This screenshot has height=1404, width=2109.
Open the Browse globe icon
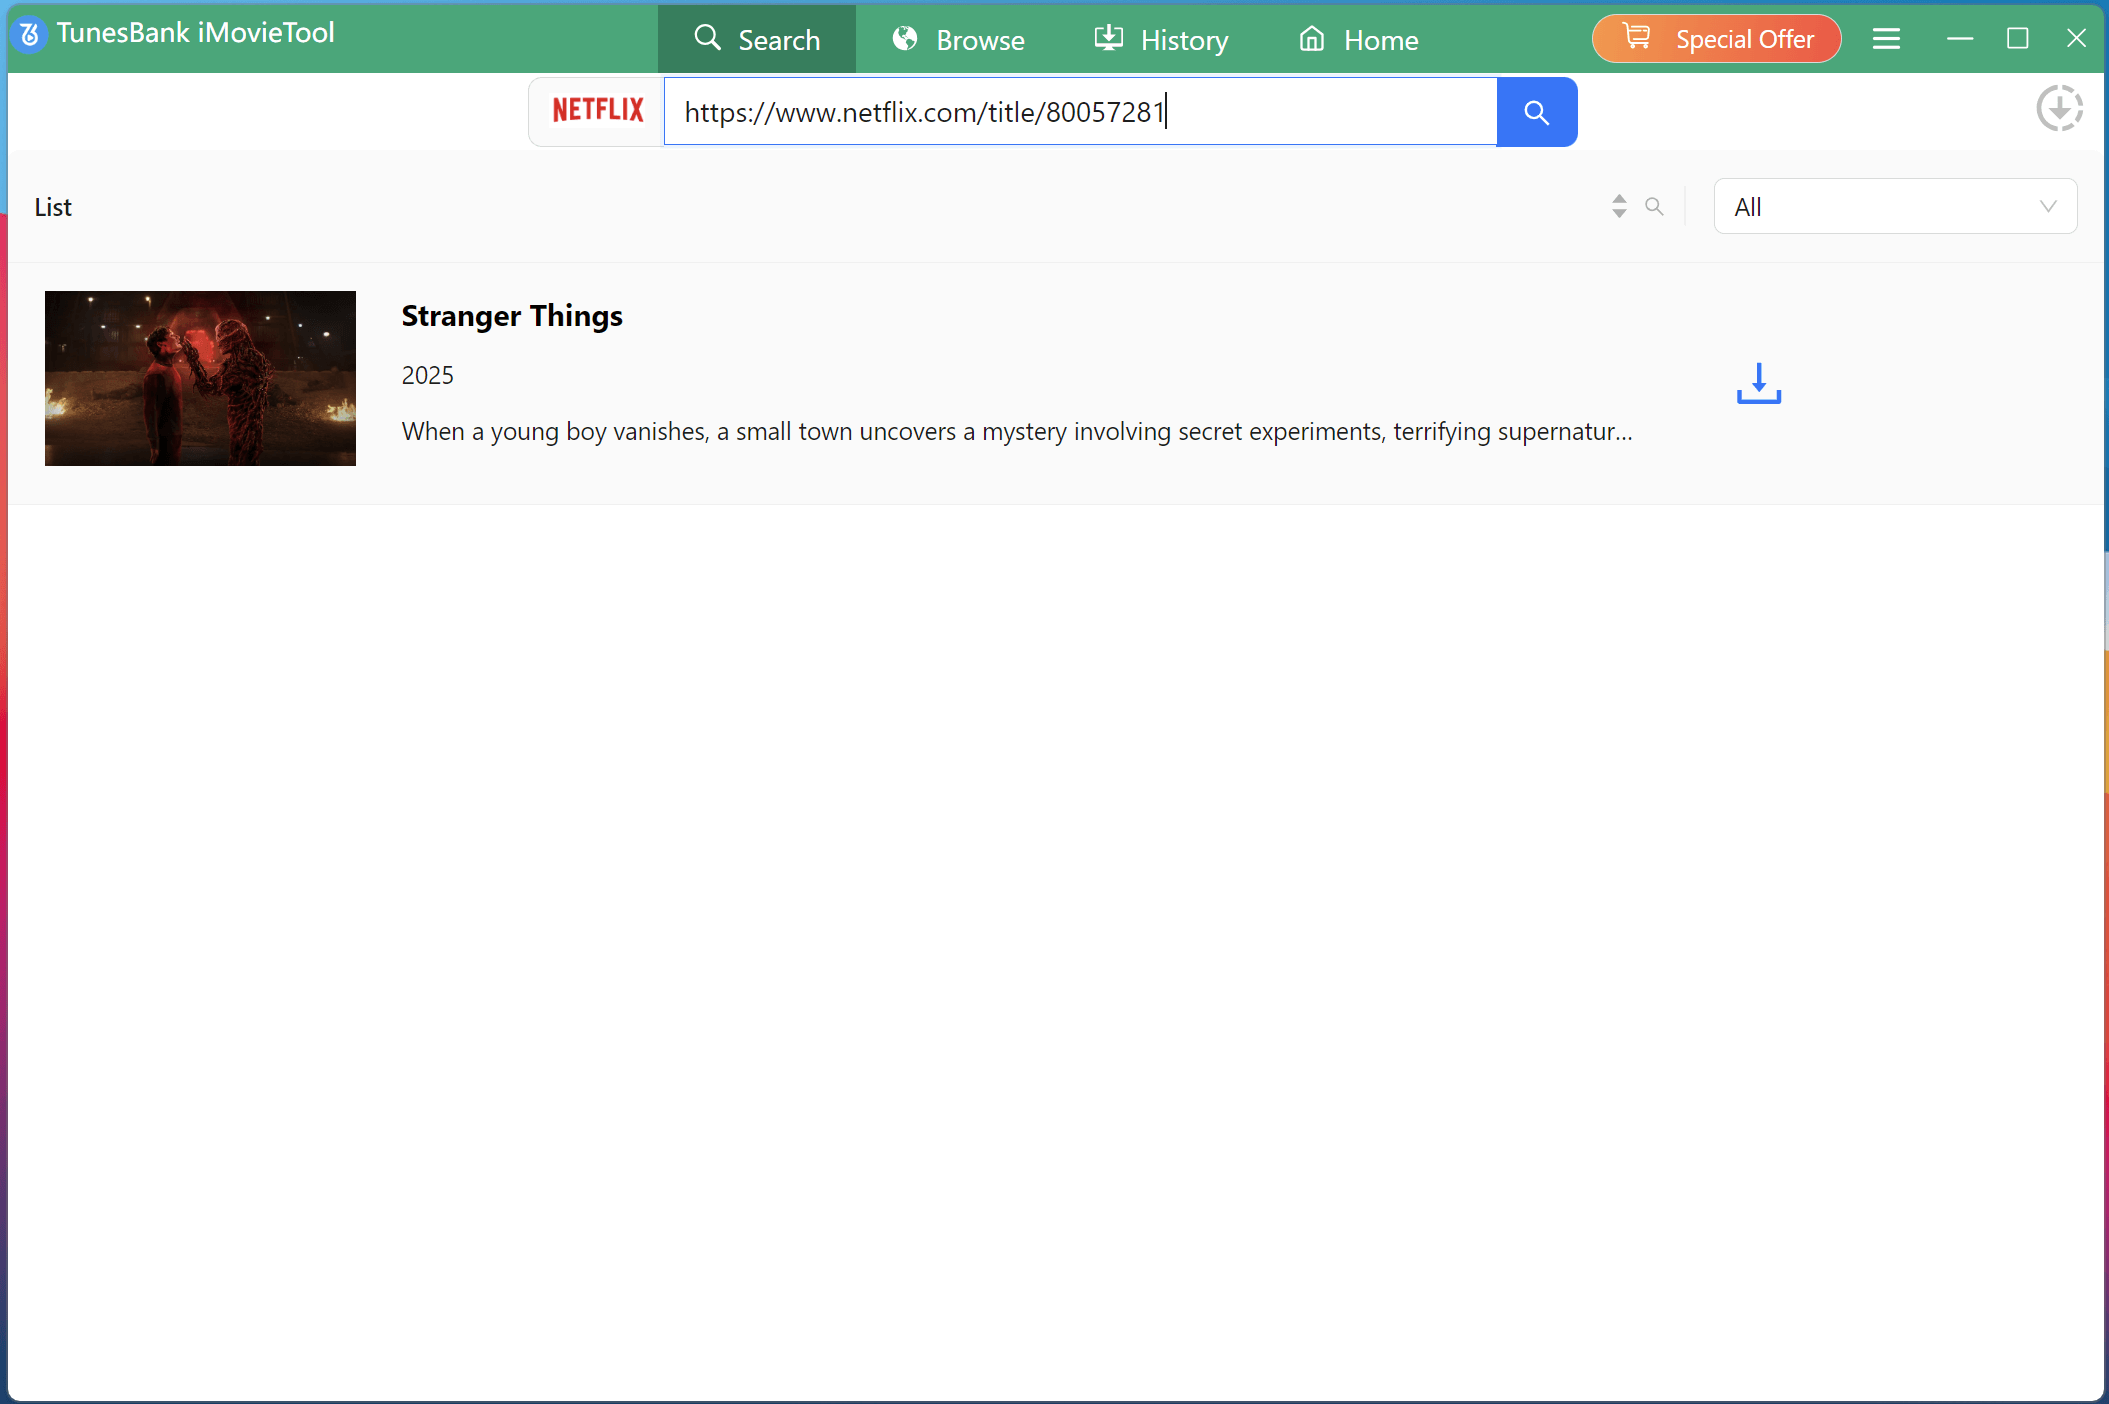tap(904, 38)
